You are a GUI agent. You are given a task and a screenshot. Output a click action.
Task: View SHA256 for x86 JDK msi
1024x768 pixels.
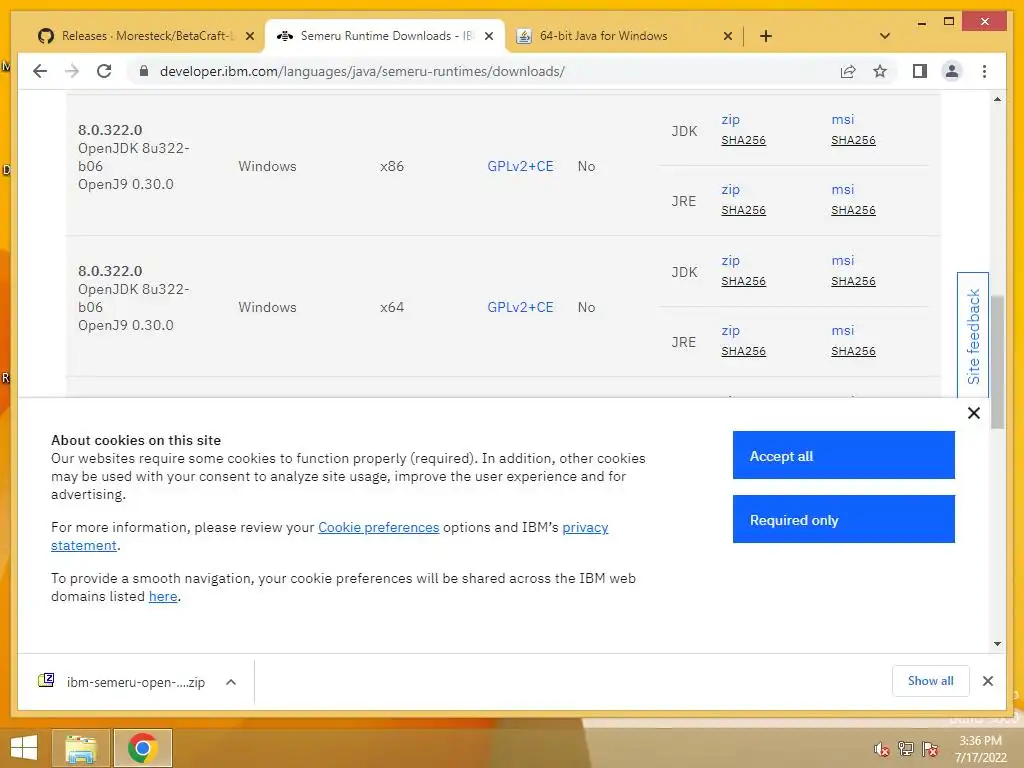(853, 140)
